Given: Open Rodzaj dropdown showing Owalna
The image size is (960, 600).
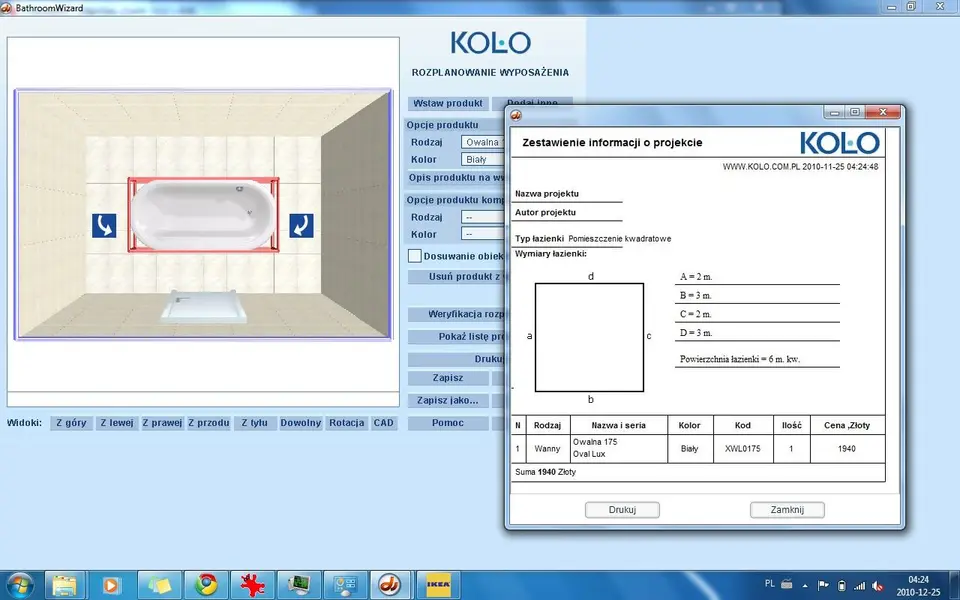Looking at the screenshot, I should coord(483,142).
